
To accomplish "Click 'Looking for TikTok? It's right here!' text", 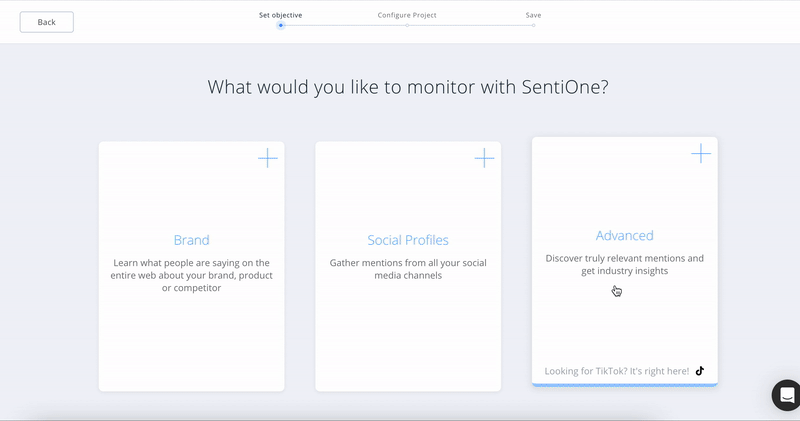I will tap(616, 371).
